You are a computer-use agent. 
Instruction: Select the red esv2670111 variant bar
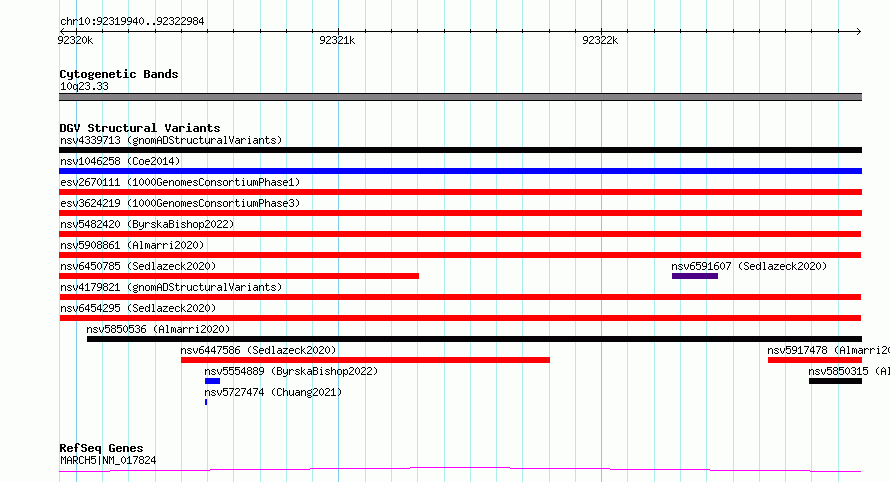pyautogui.click(x=460, y=192)
